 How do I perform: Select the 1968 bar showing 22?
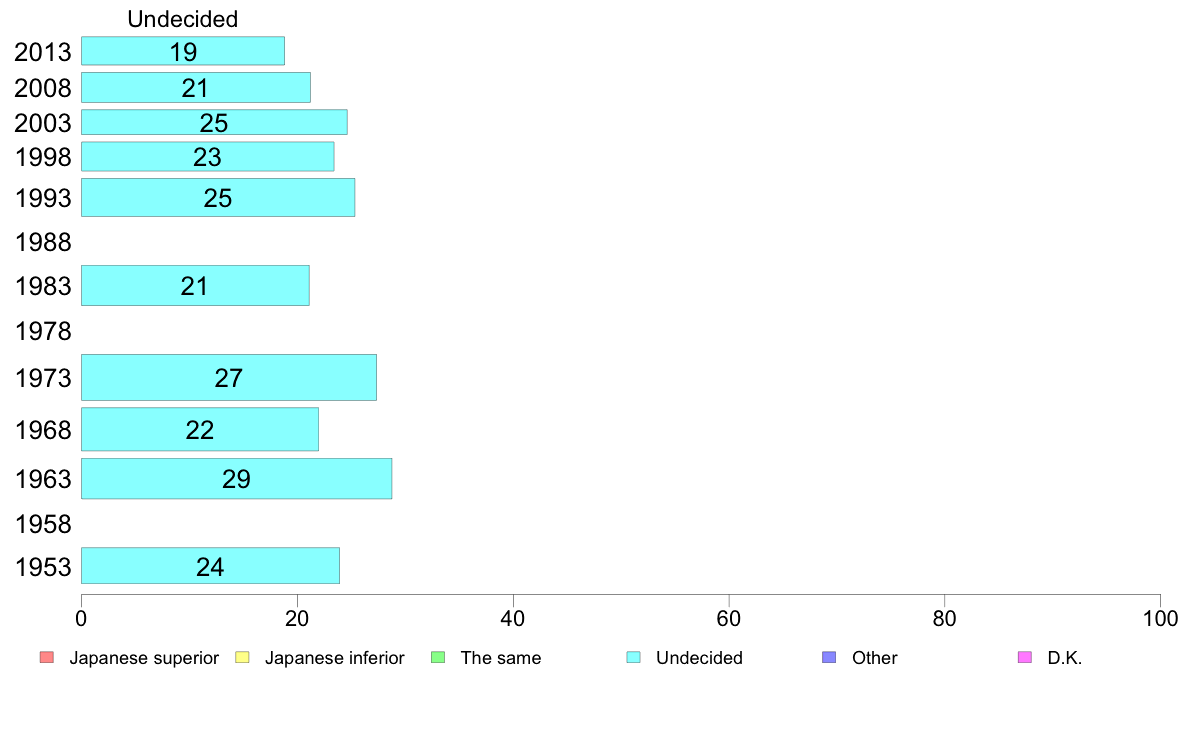click(x=199, y=429)
